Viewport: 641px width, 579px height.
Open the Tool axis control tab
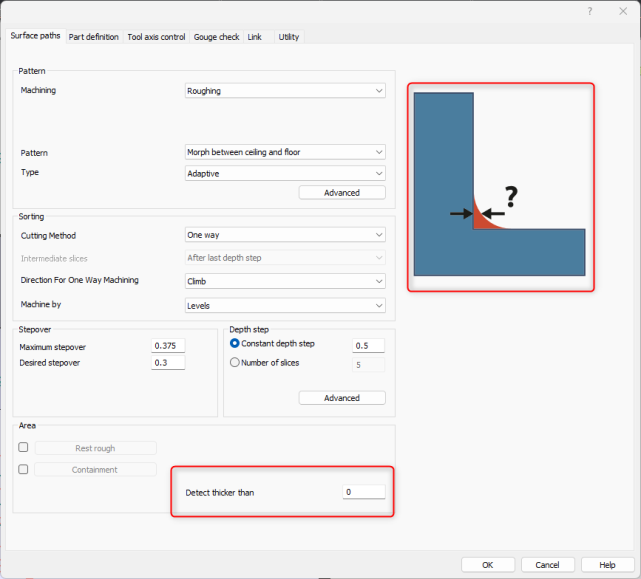pyautogui.click(x=157, y=37)
